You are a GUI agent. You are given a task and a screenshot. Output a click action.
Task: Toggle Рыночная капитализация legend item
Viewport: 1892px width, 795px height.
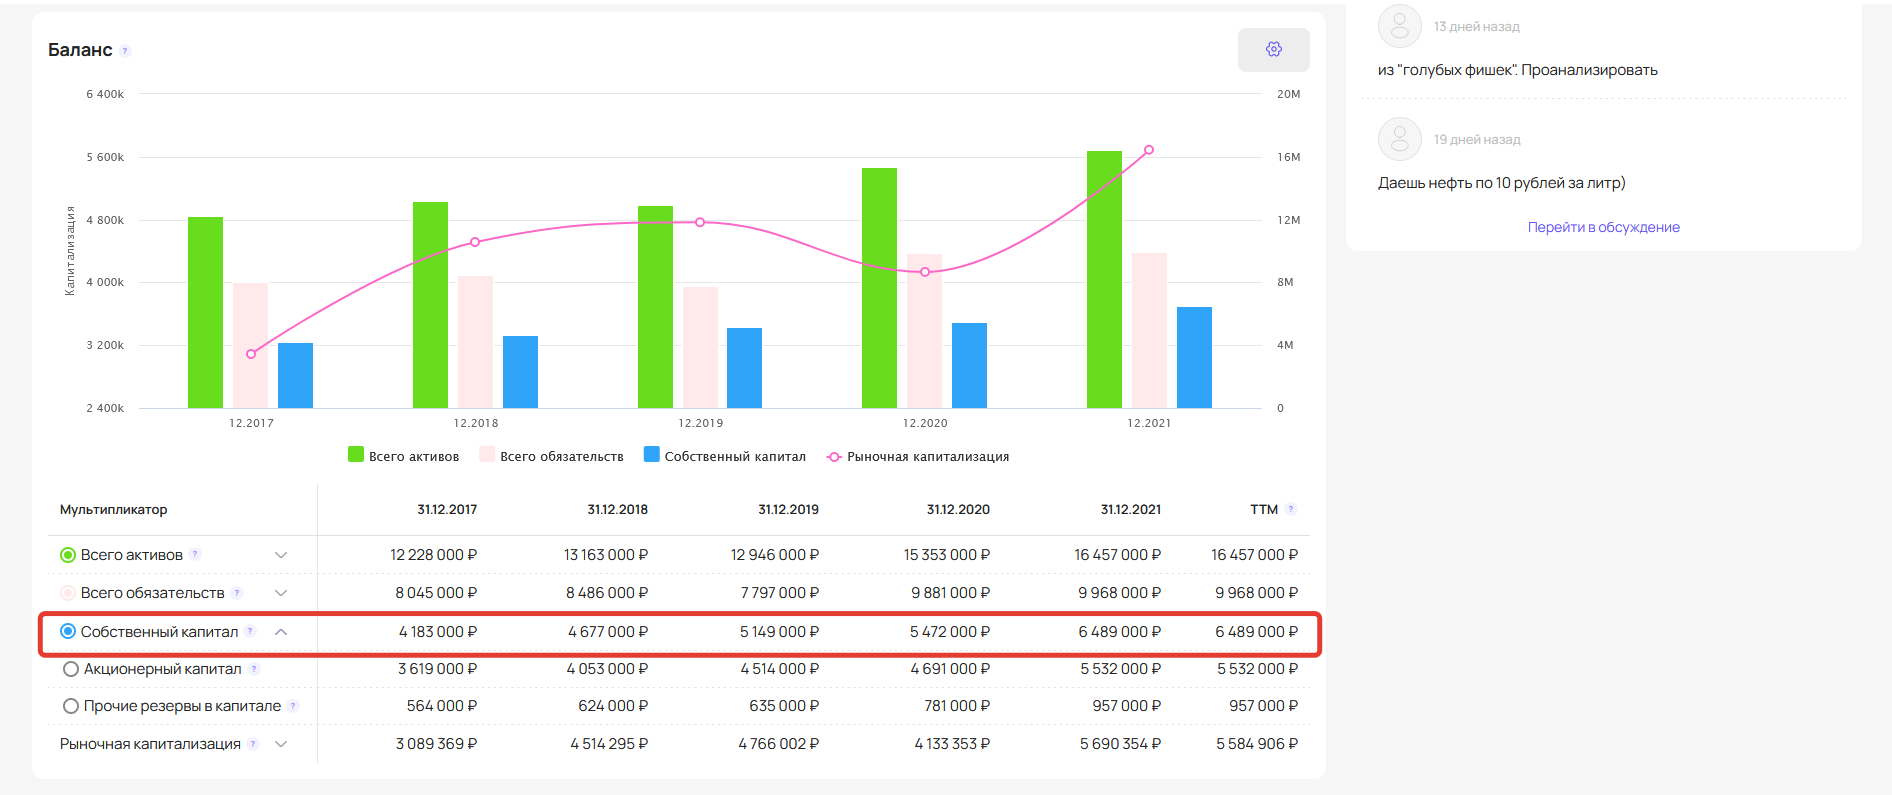pos(917,456)
